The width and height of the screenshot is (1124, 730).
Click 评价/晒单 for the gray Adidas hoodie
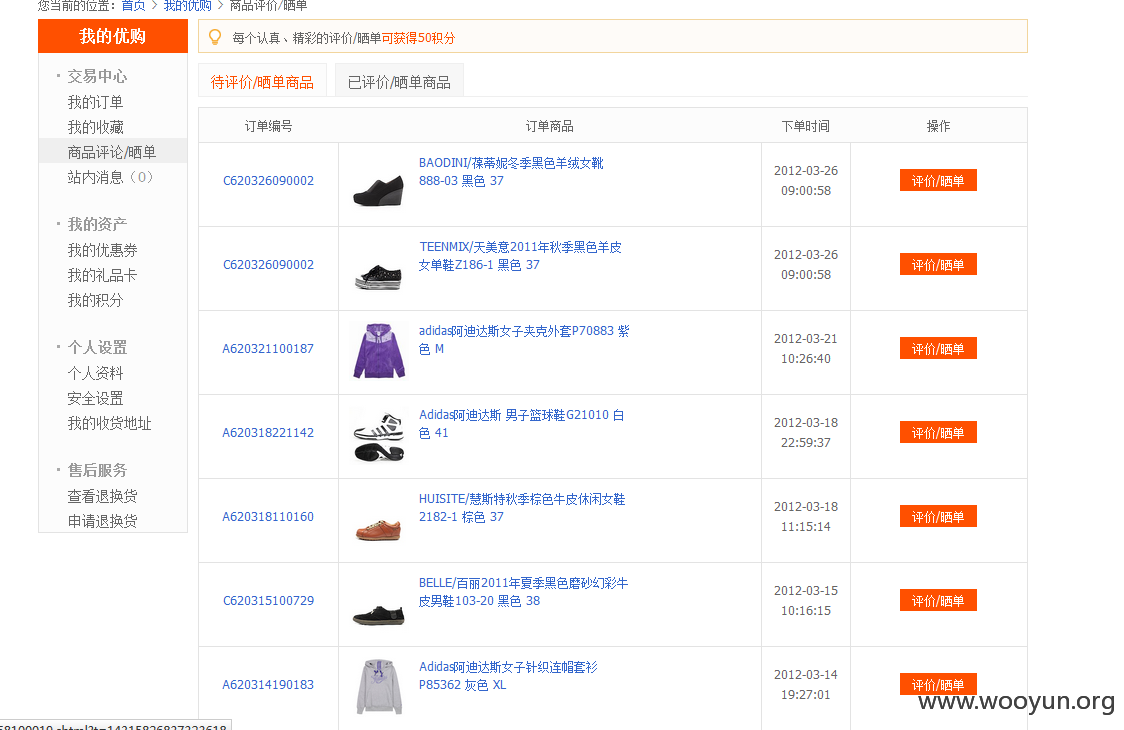point(938,683)
